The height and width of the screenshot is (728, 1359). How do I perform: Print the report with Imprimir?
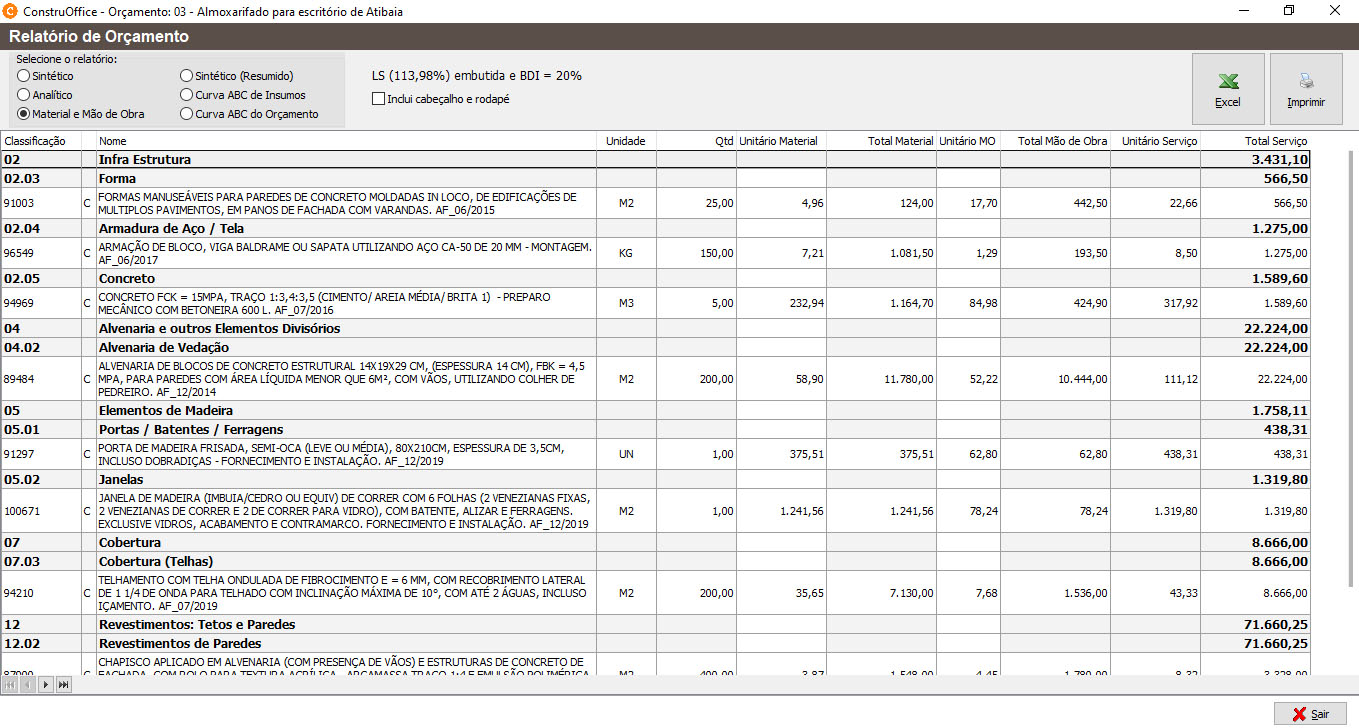(1306, 89)
